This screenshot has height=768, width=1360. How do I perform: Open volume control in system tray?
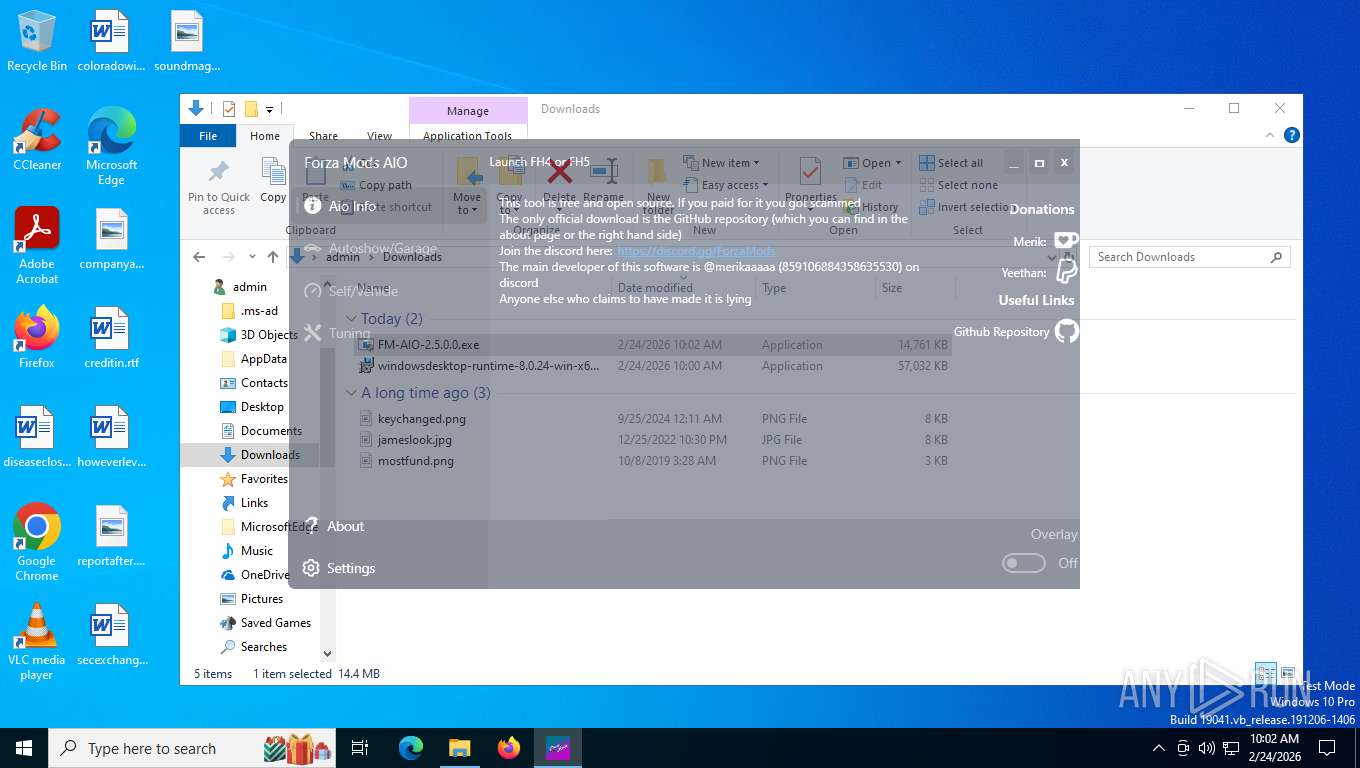(x=1207, y=748)
